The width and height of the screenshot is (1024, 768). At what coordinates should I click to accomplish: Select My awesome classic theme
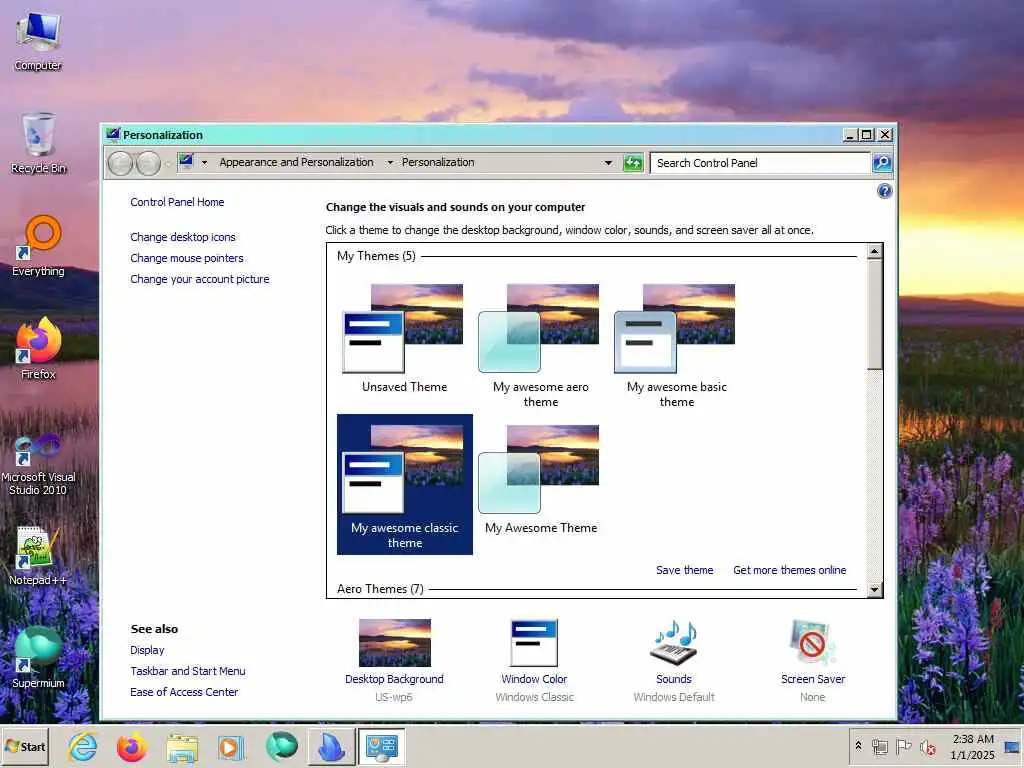click(405, 485)
